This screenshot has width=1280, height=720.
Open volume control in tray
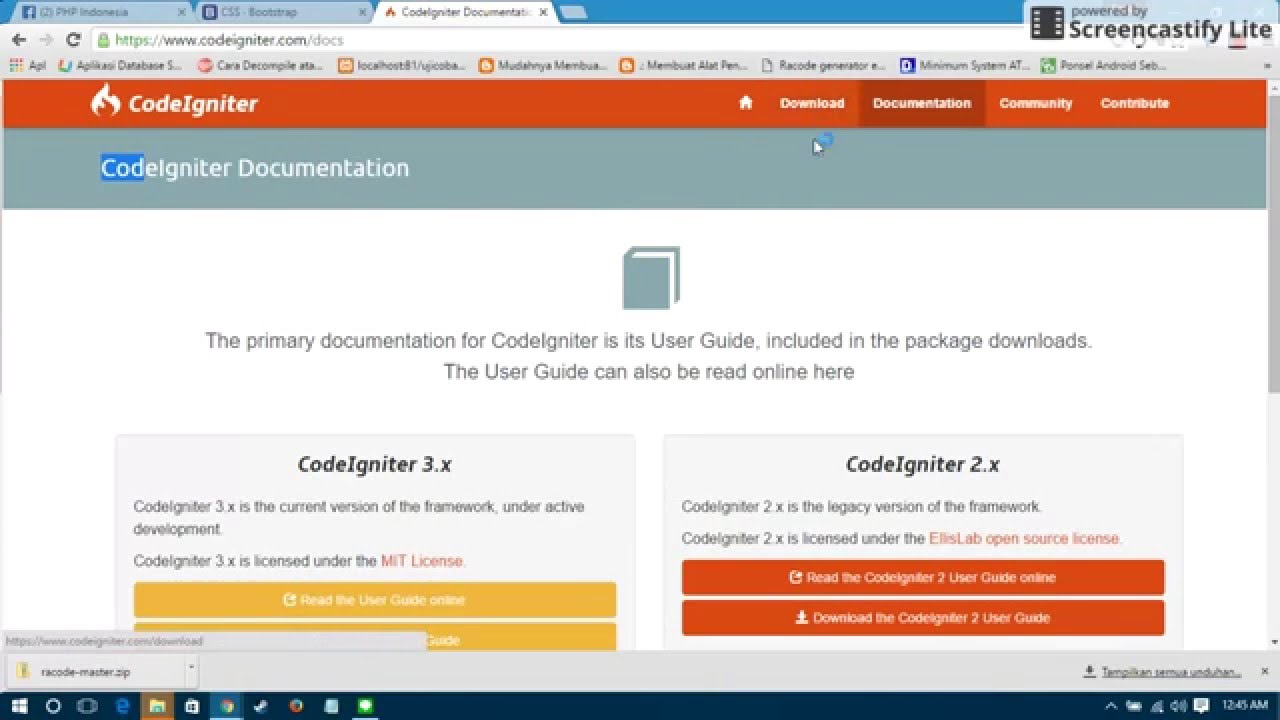click(1176, 705)
